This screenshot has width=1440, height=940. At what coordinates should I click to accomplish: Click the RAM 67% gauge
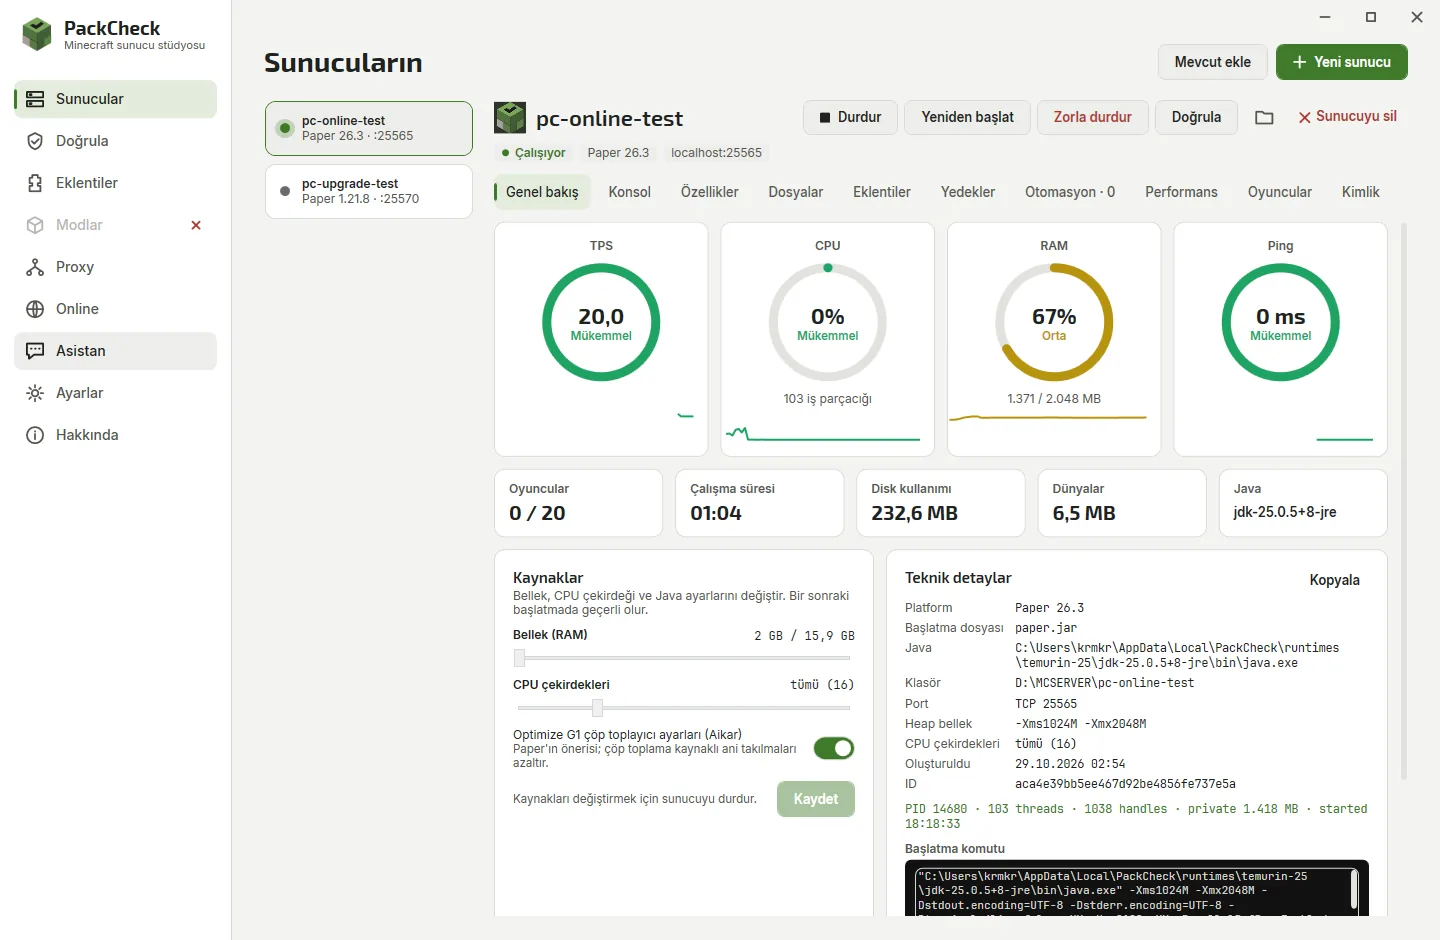1054,322
